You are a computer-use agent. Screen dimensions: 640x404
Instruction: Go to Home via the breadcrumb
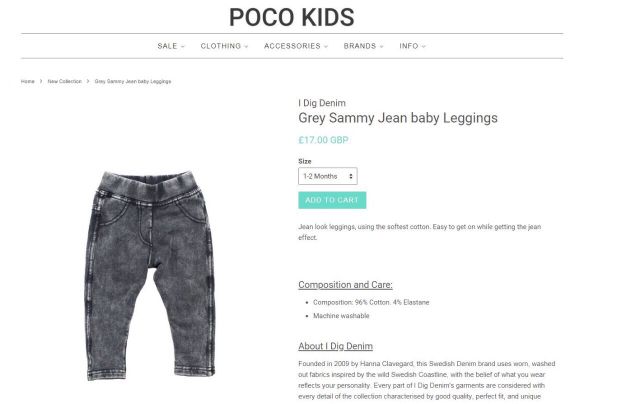click(28, 81)
